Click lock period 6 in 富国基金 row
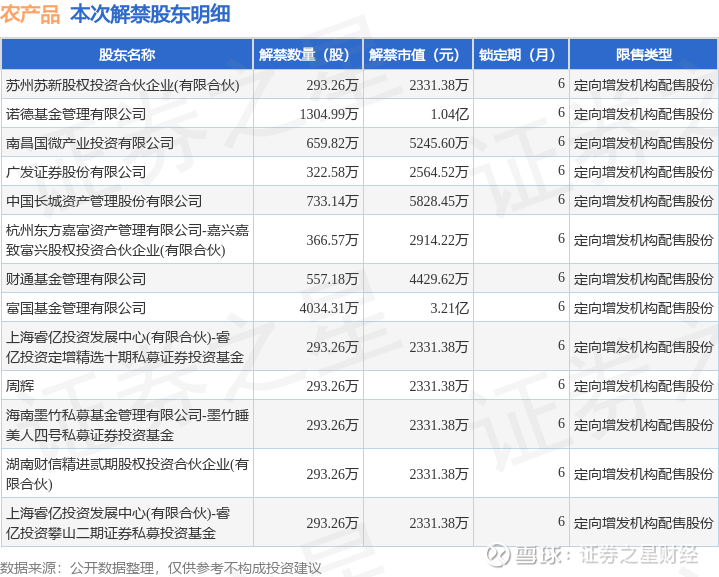Image resolution: width=719 pixels, height=577 pixels. tap(561, 306)
